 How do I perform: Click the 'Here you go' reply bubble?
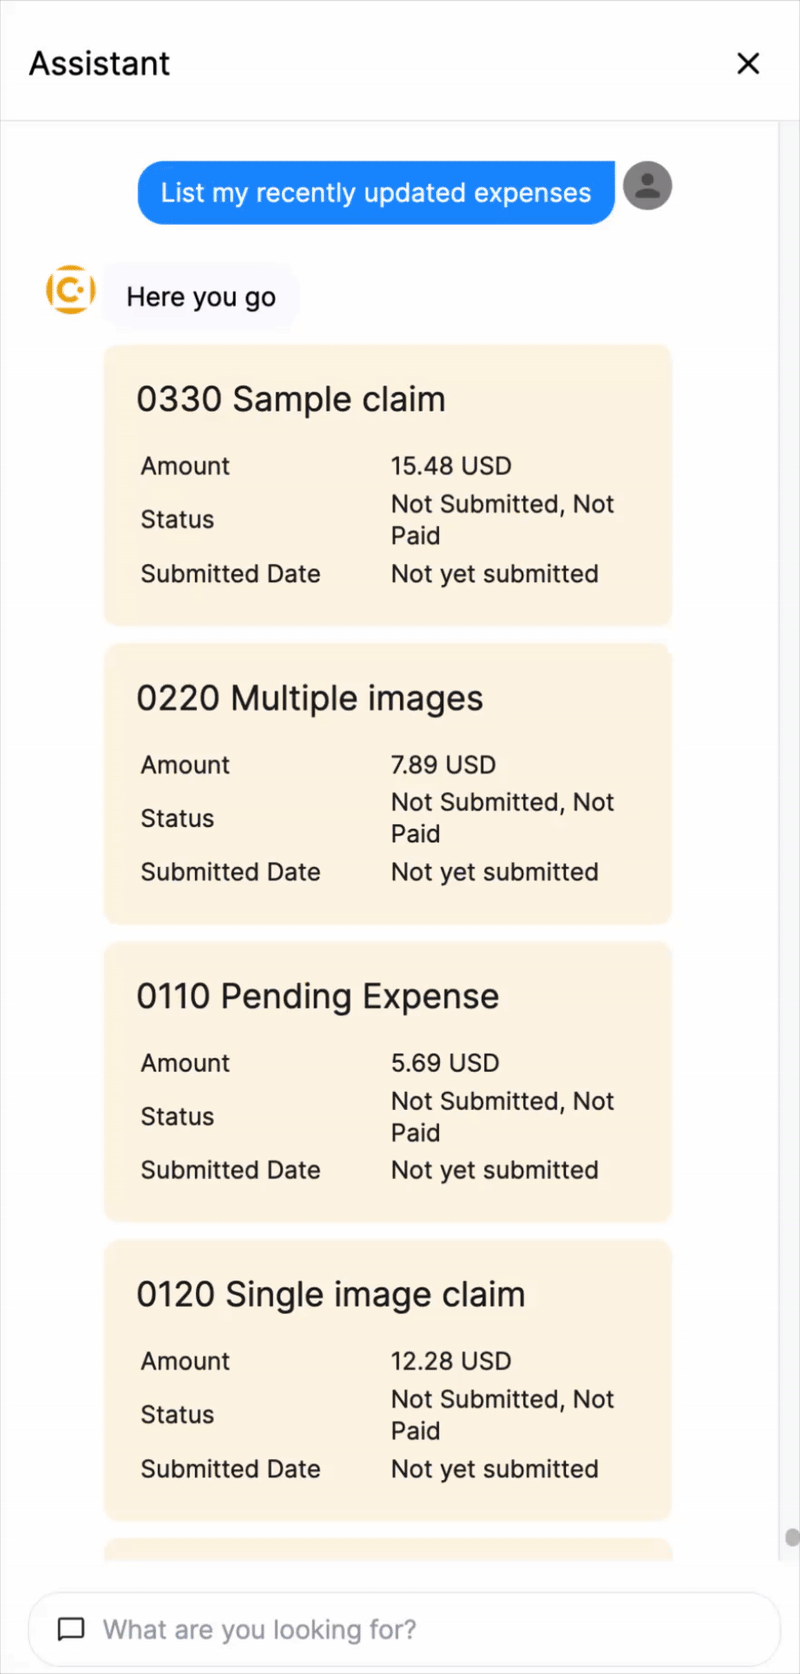(201, 297)
